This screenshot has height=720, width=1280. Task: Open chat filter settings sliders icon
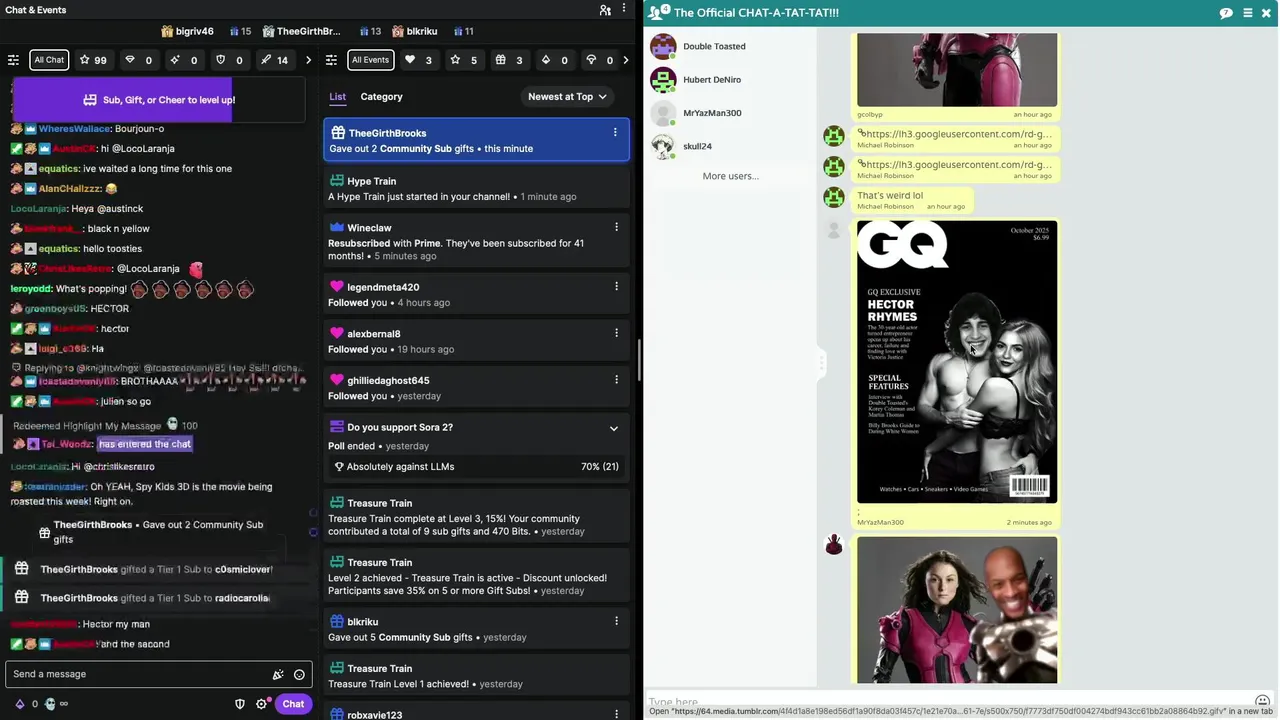[x=13, y=60]
